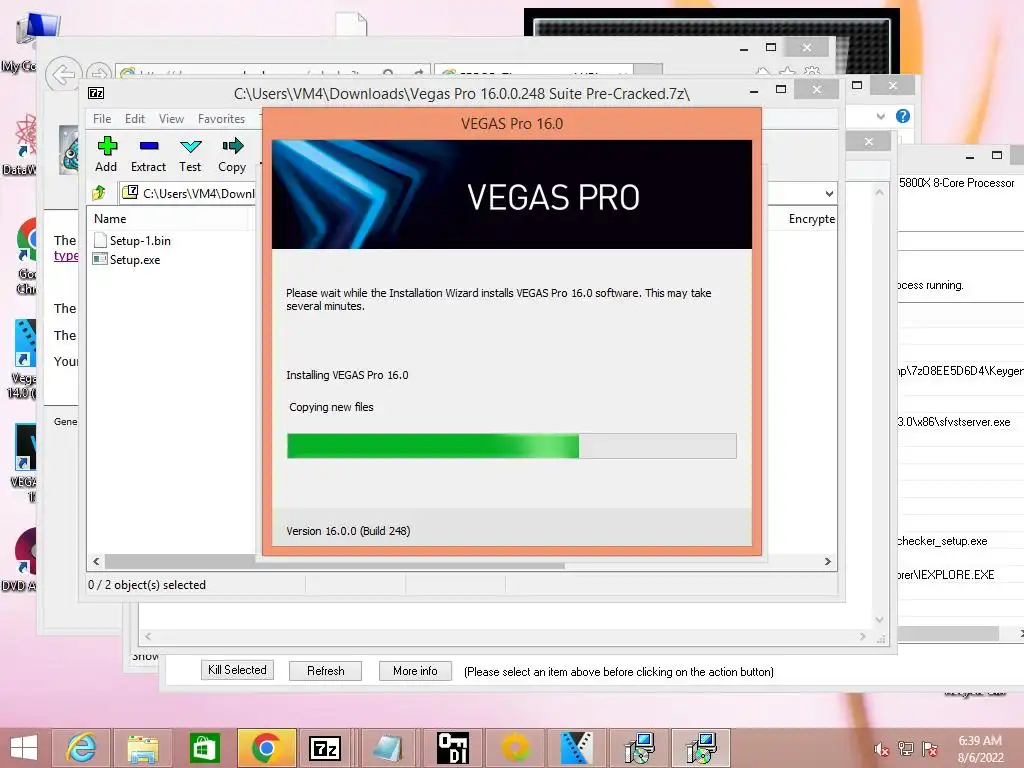Click the Copy icon in 7-Zip toolbar
The width and height of the screenshot is (1024, 768).
232,146
